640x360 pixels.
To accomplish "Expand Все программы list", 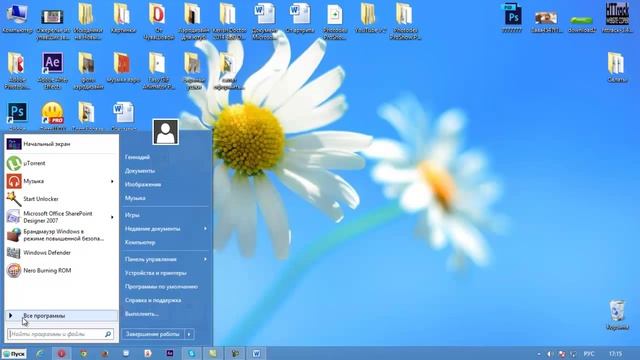I will [x=61, y=316].
